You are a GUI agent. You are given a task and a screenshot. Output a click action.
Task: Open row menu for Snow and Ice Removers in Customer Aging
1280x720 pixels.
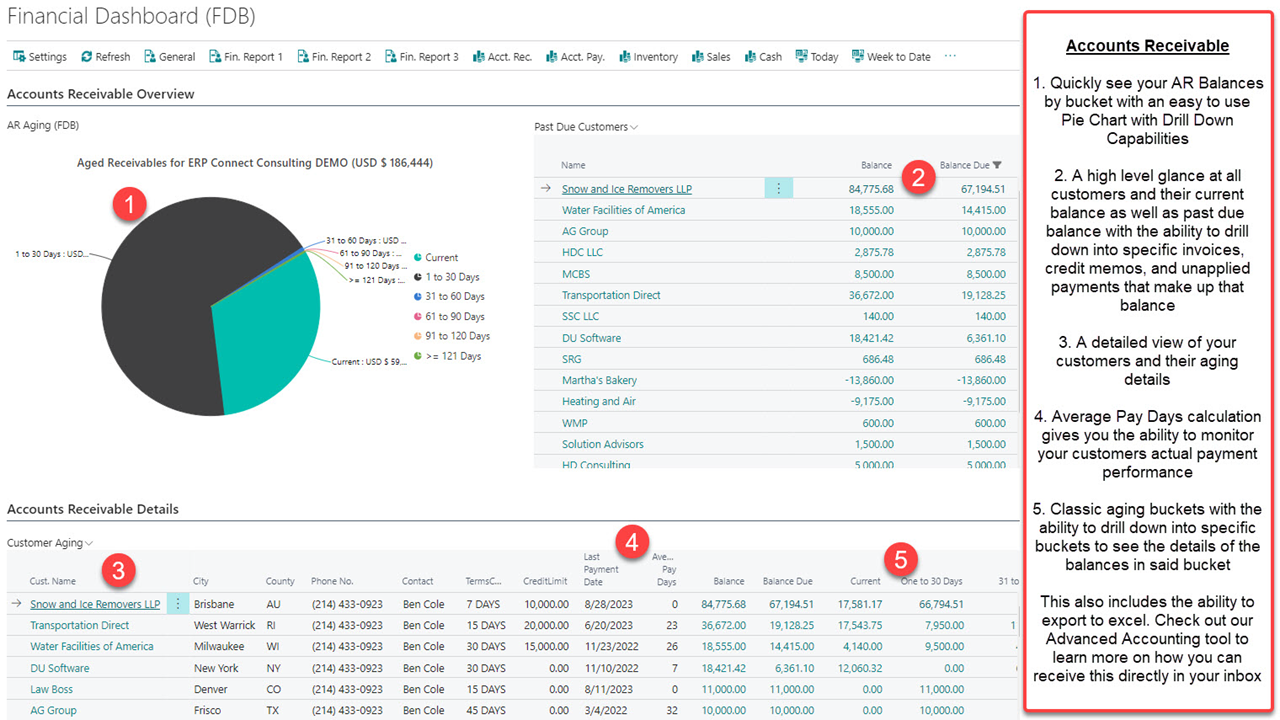pyautogui.click(x=178, y=604)
